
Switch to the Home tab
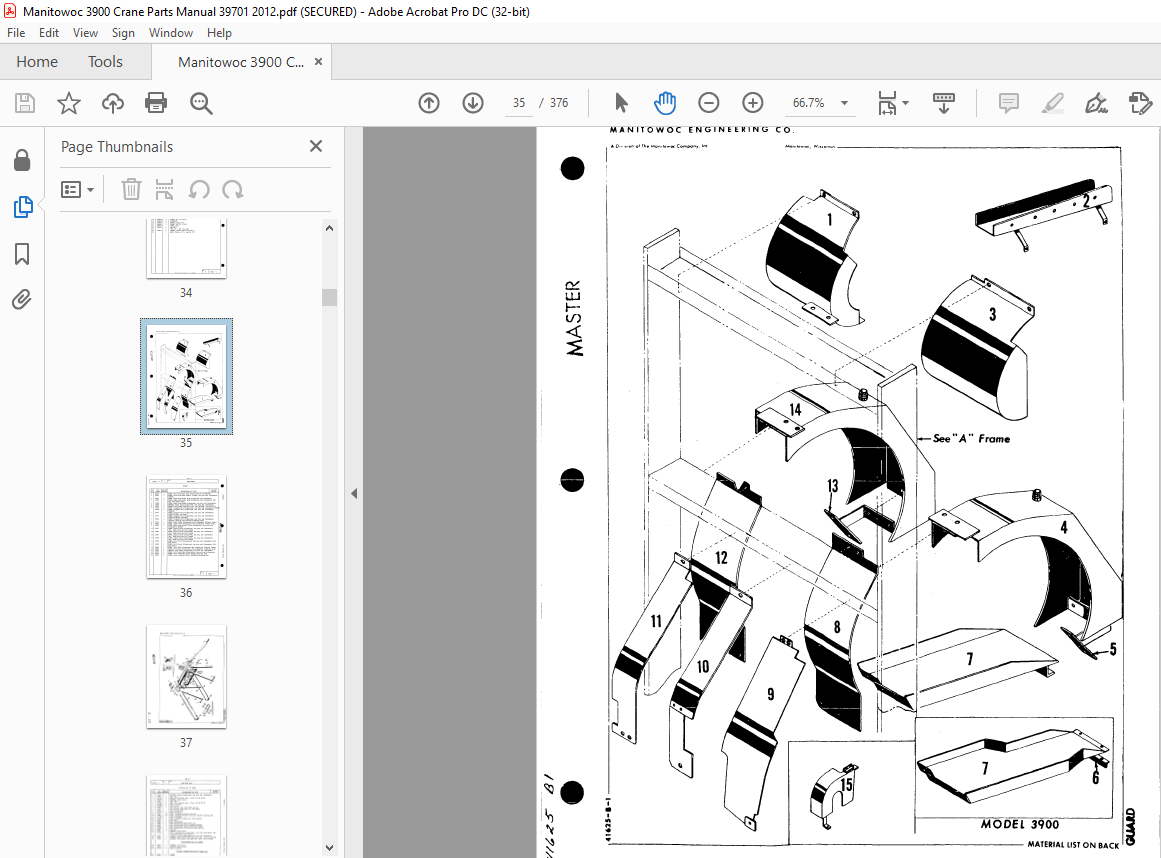(x=37, y=61)
